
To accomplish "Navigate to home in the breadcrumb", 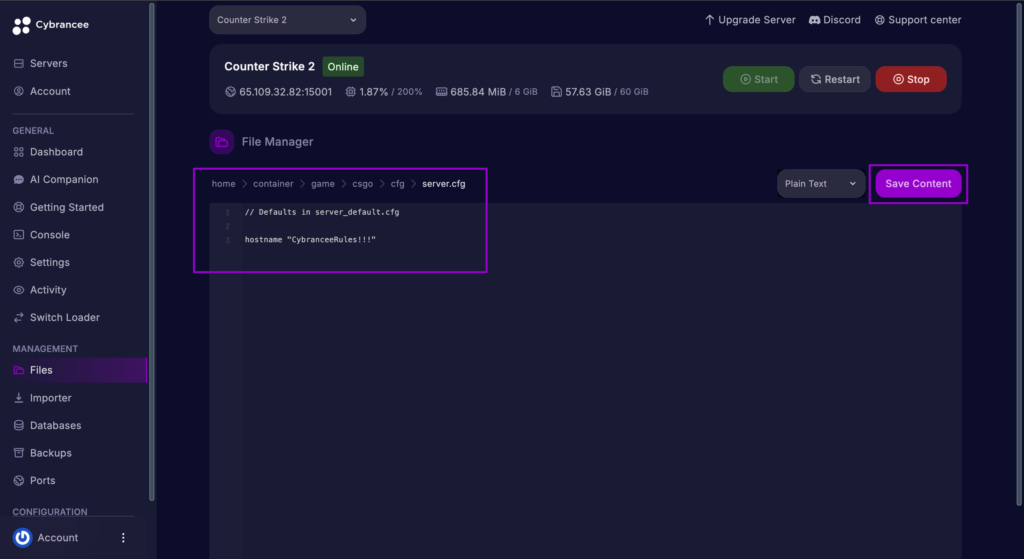I will point(223,184).
